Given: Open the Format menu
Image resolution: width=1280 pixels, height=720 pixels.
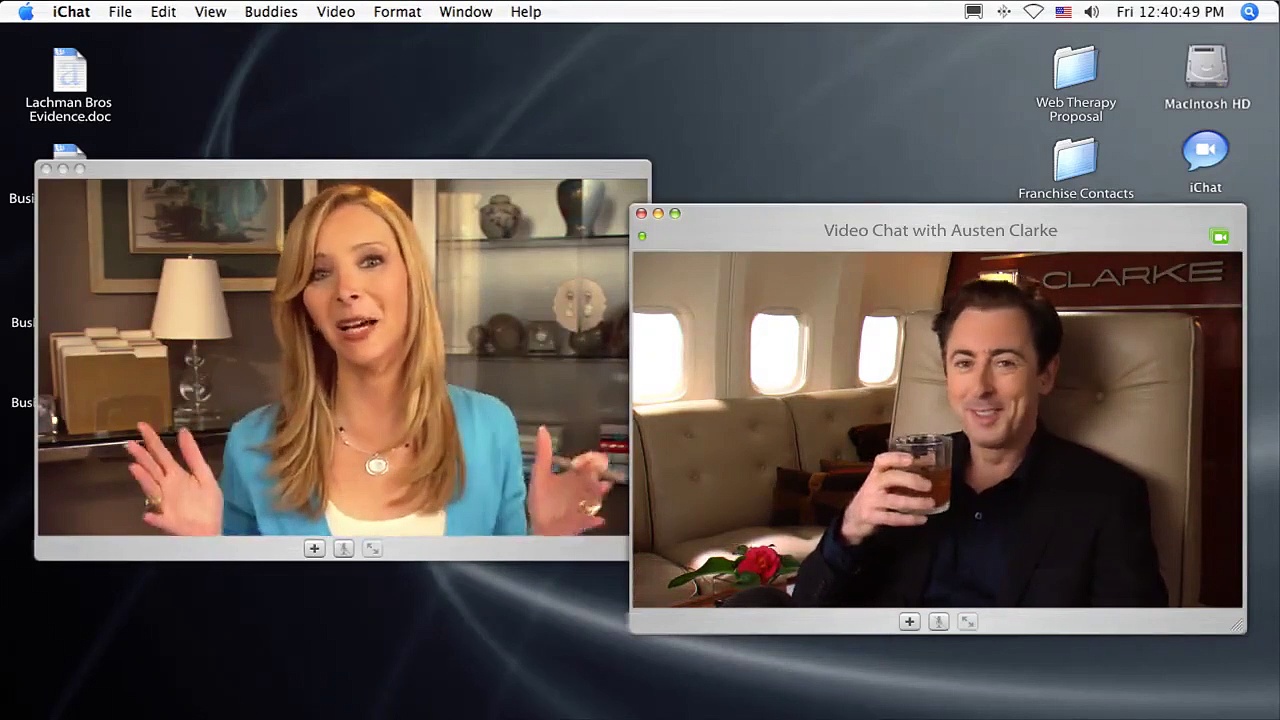Looking at the screenshot, I should point(397,12).
